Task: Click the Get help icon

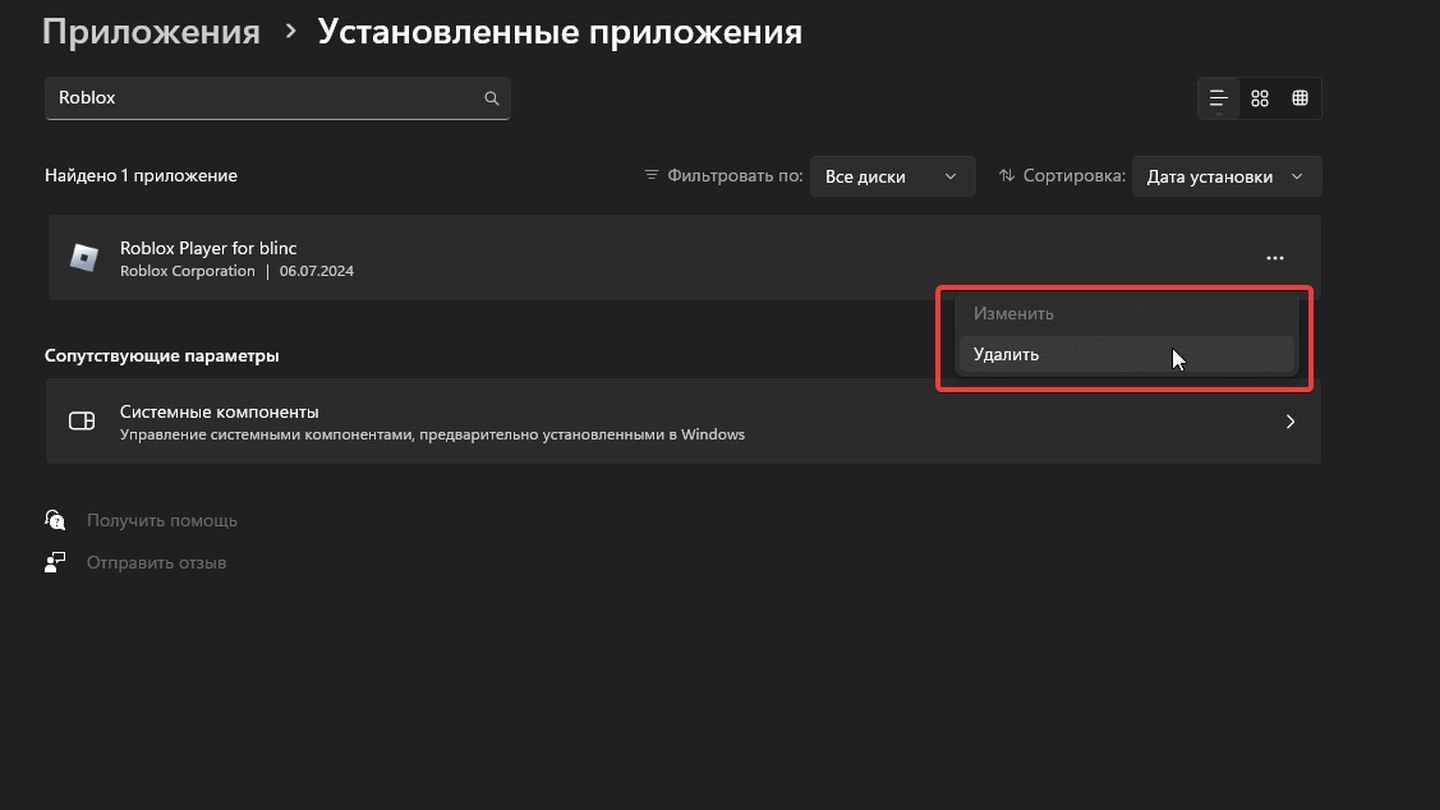Action: (55, 520)
